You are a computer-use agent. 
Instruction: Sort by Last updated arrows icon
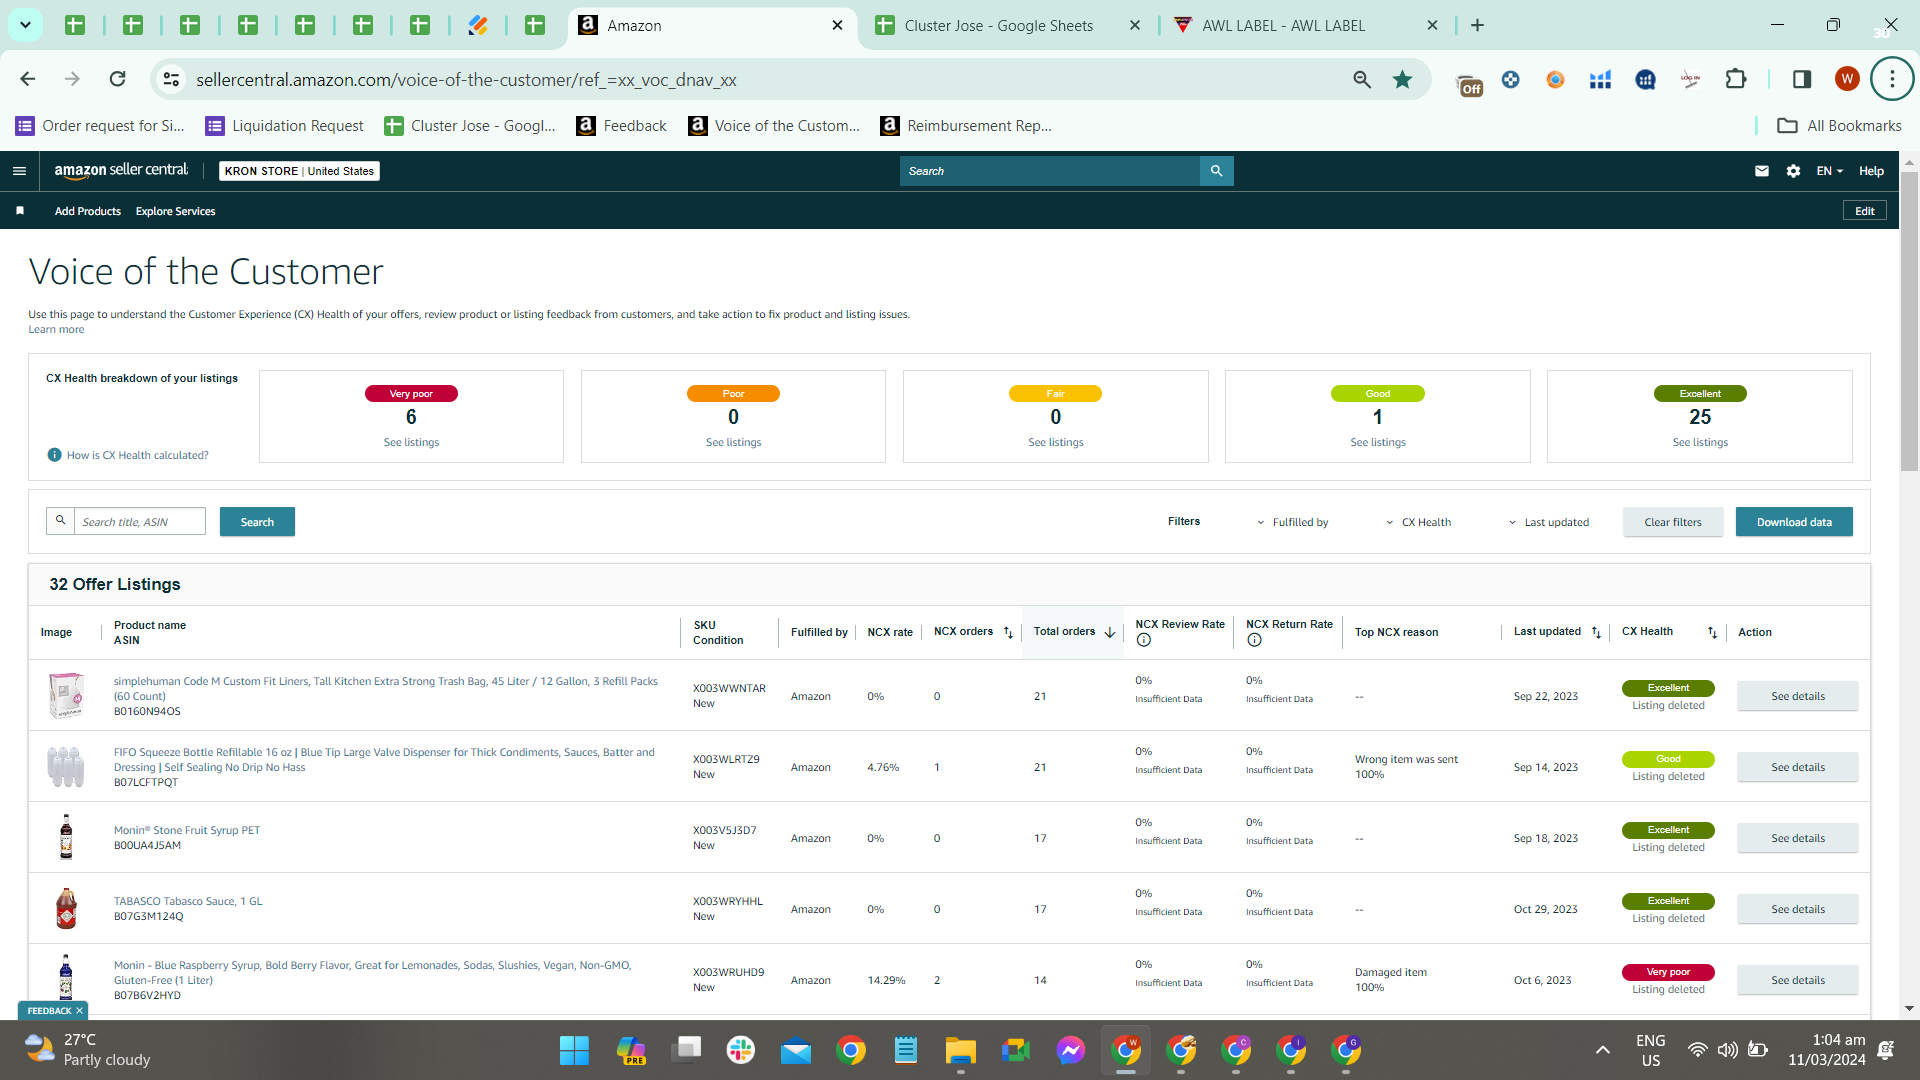click(1596, 632)
